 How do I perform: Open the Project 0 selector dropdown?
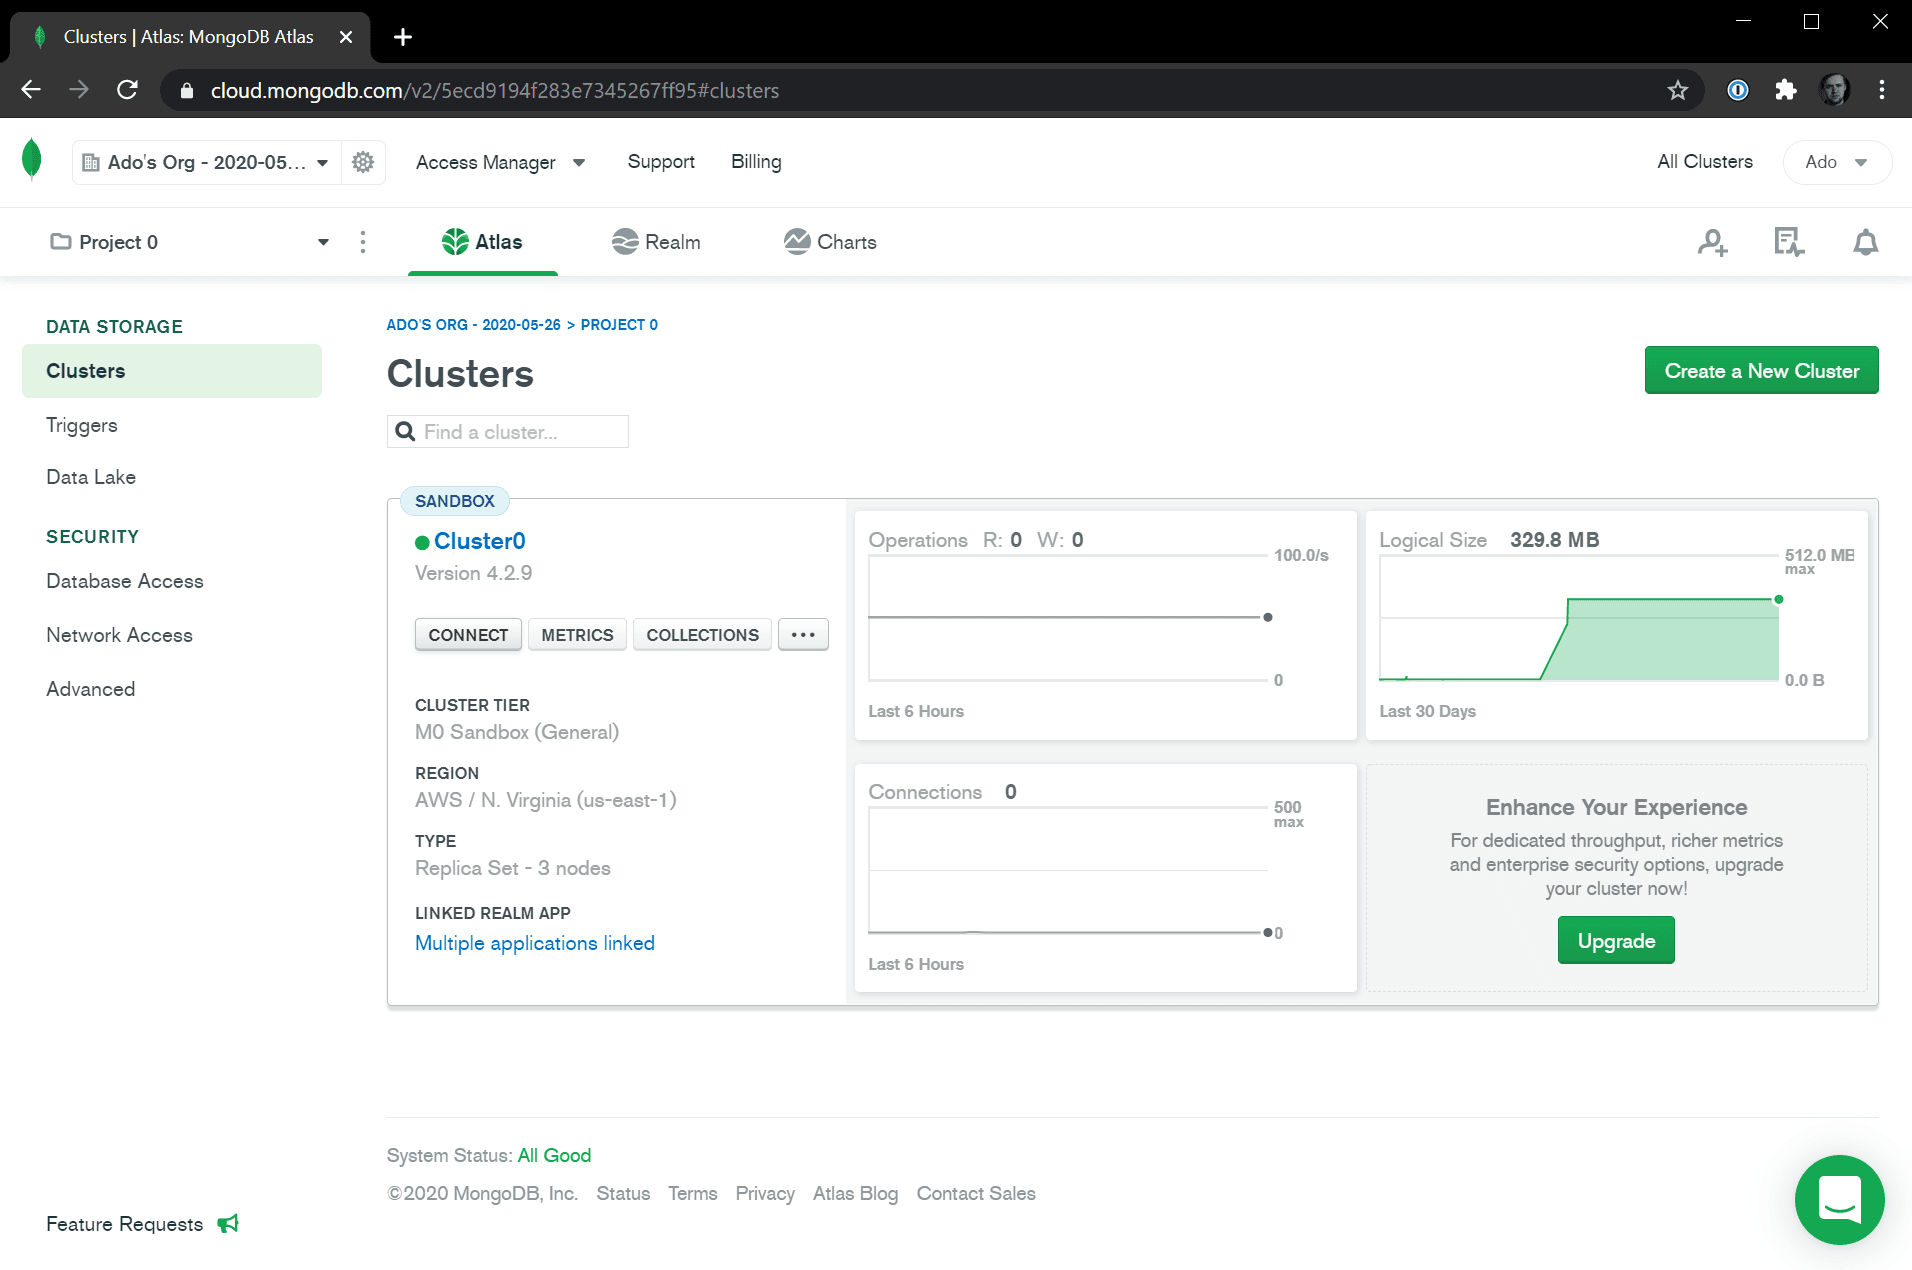190,242
